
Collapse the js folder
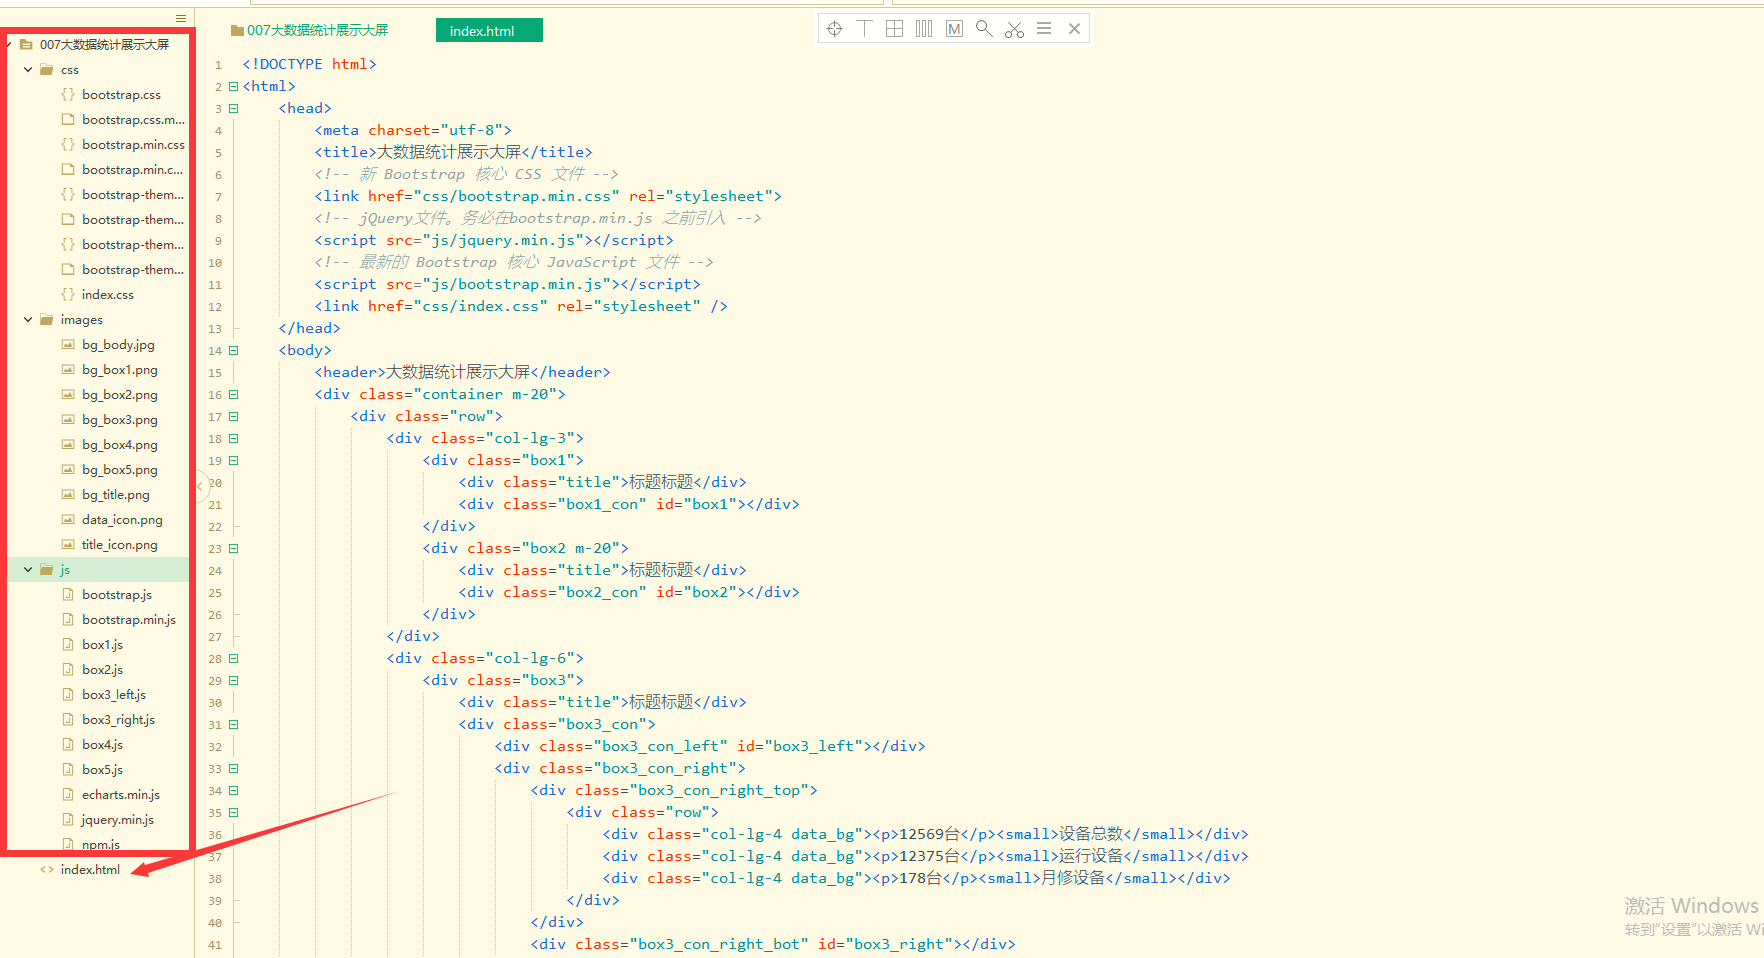(28, 570)
